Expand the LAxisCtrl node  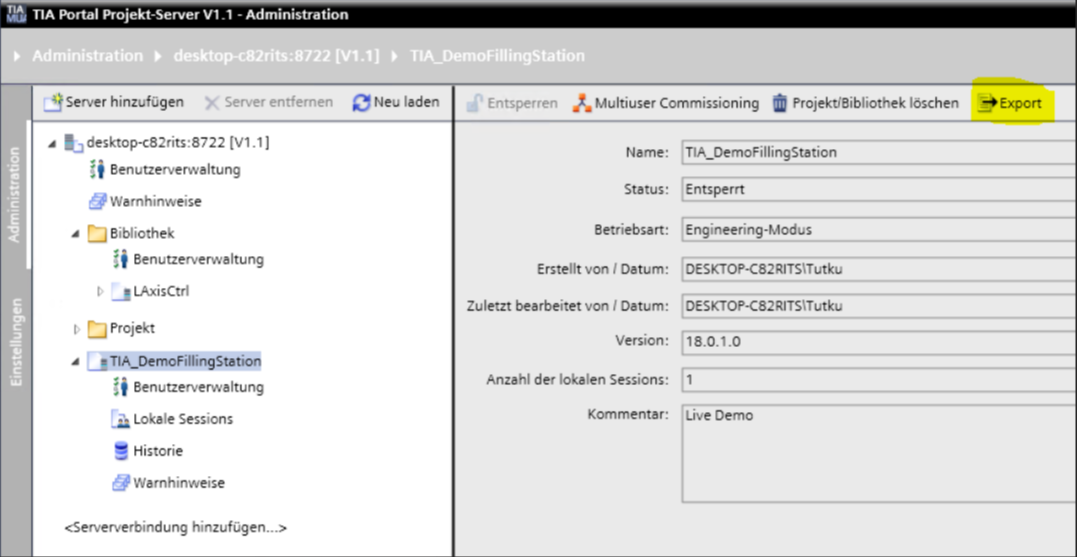click(x=100, y=292)
